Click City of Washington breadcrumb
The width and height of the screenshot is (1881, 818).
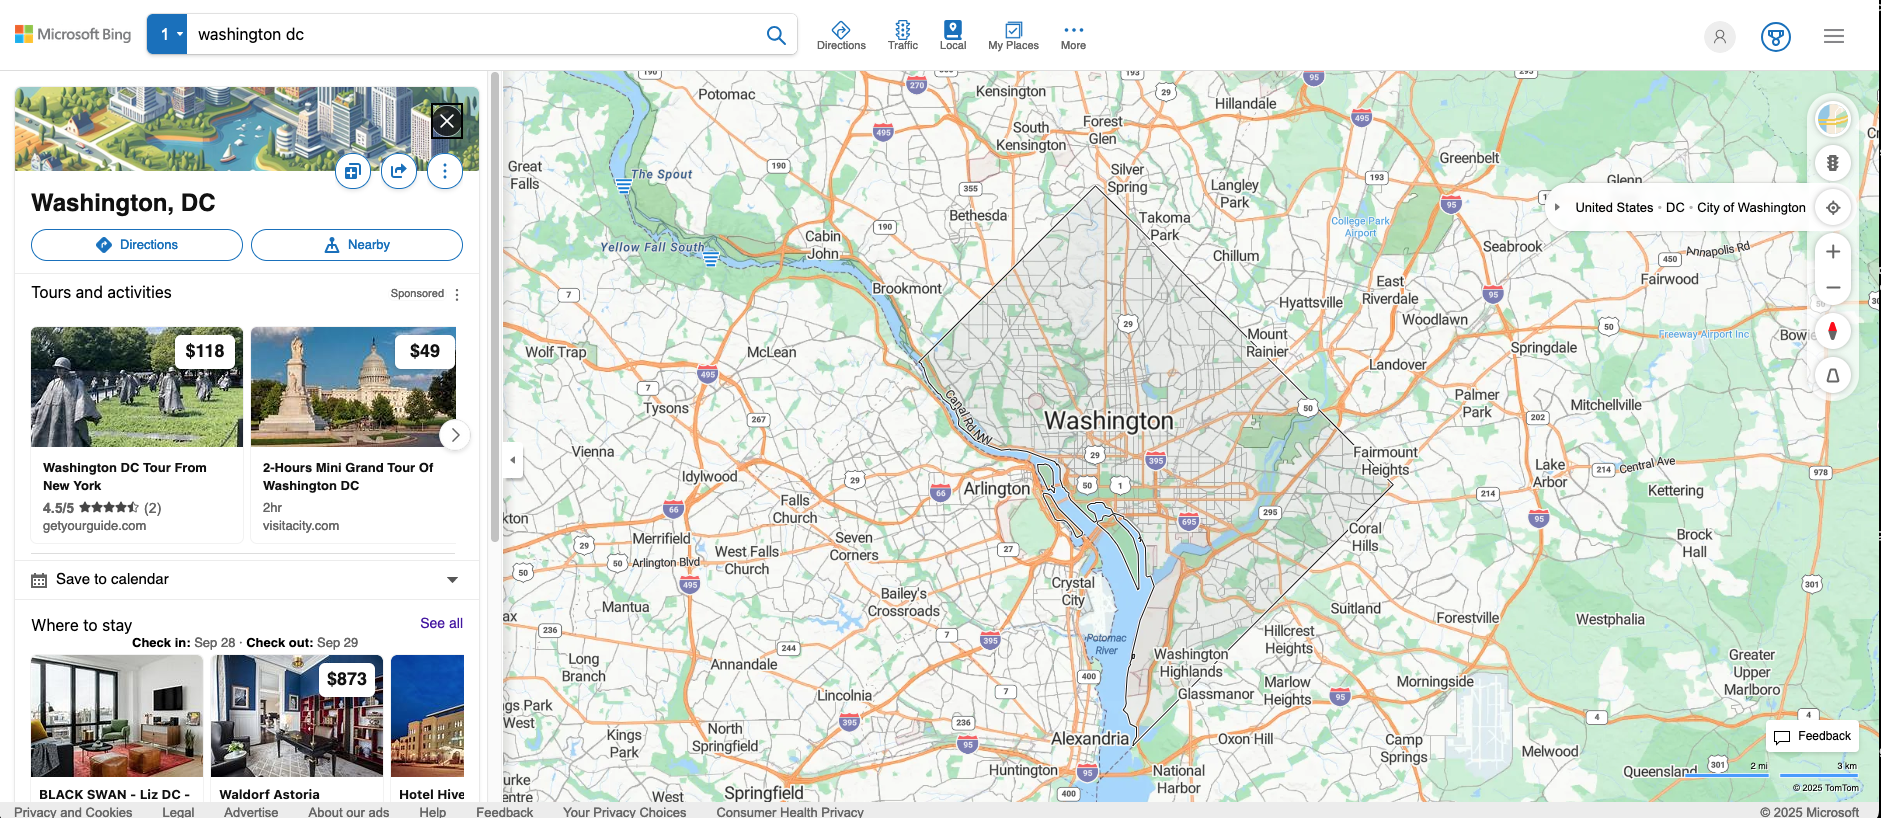(1751, 207)
